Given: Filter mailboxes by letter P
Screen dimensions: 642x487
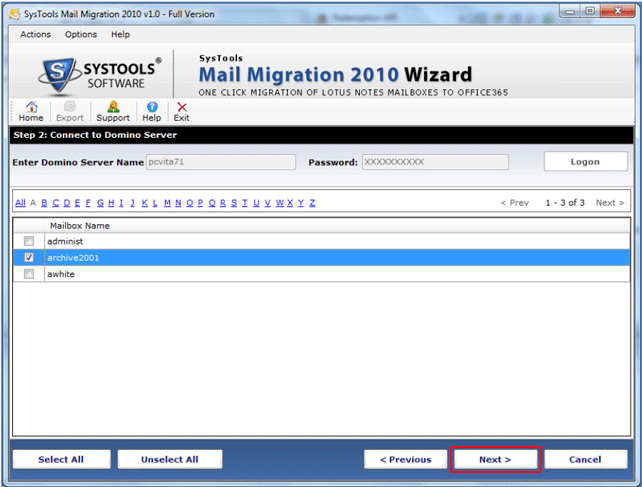Looking at the screenshot, I should tap(200, 203).
